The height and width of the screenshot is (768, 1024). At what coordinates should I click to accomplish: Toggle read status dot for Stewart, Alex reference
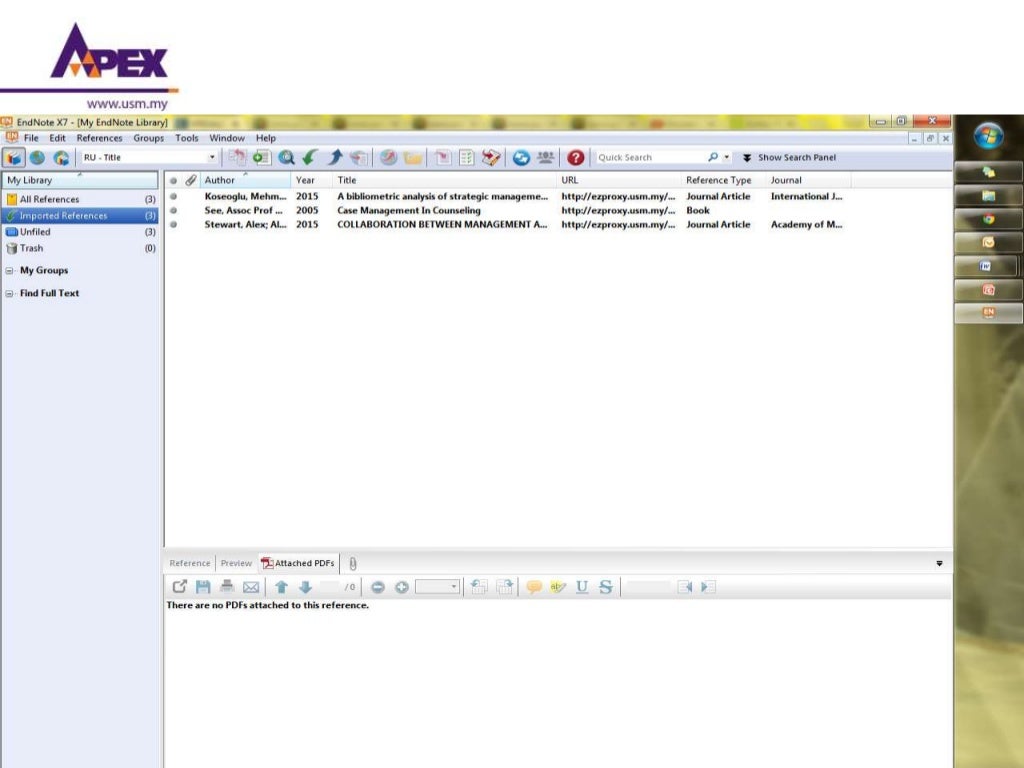[x=173, y=224]
